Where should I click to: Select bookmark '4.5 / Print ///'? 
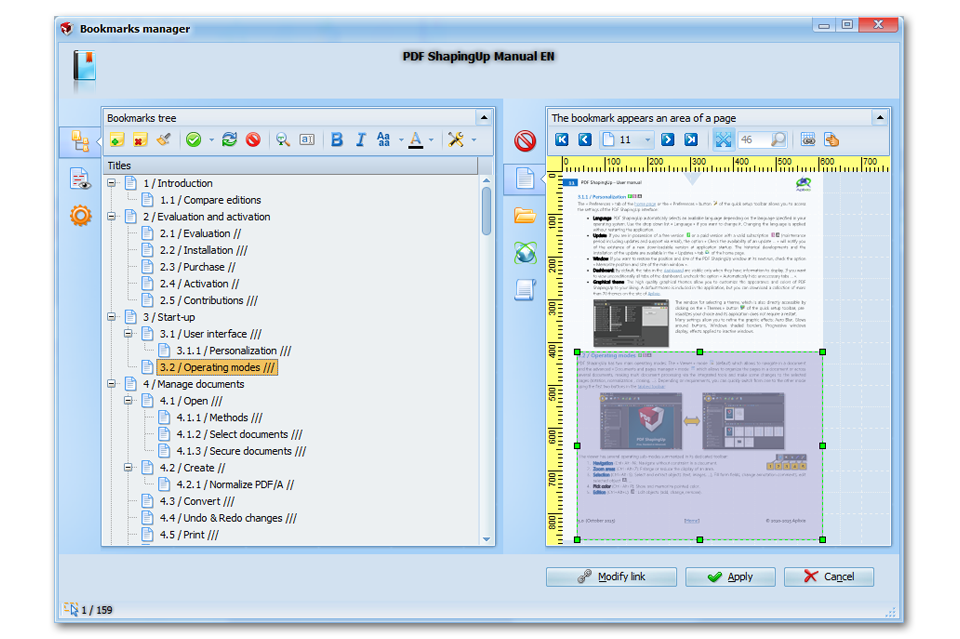click(x=189, y=535)
